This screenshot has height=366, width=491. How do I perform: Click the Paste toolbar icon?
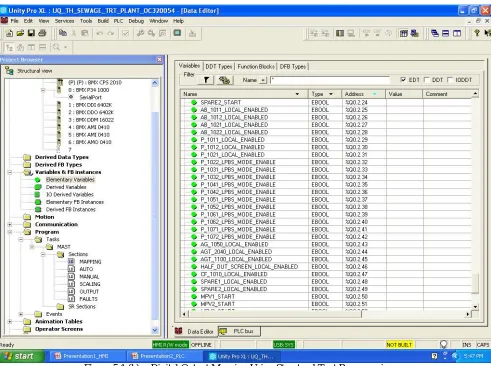pyautogui.click(x=85, y=33)
